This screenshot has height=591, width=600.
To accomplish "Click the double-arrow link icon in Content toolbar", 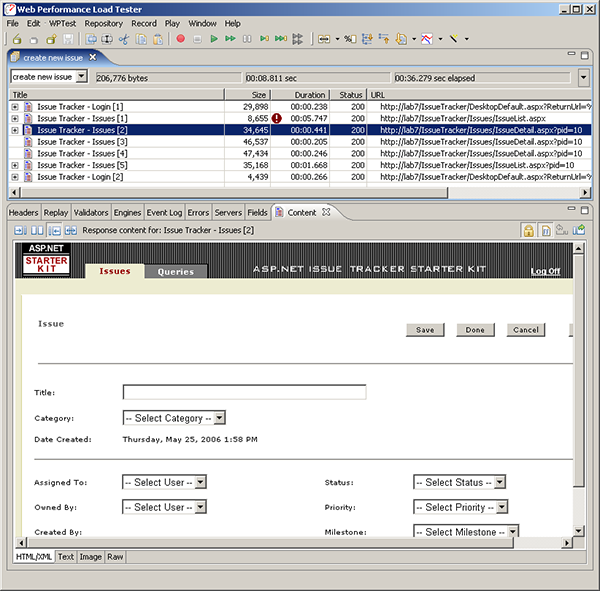I will [x=71, y=230].
